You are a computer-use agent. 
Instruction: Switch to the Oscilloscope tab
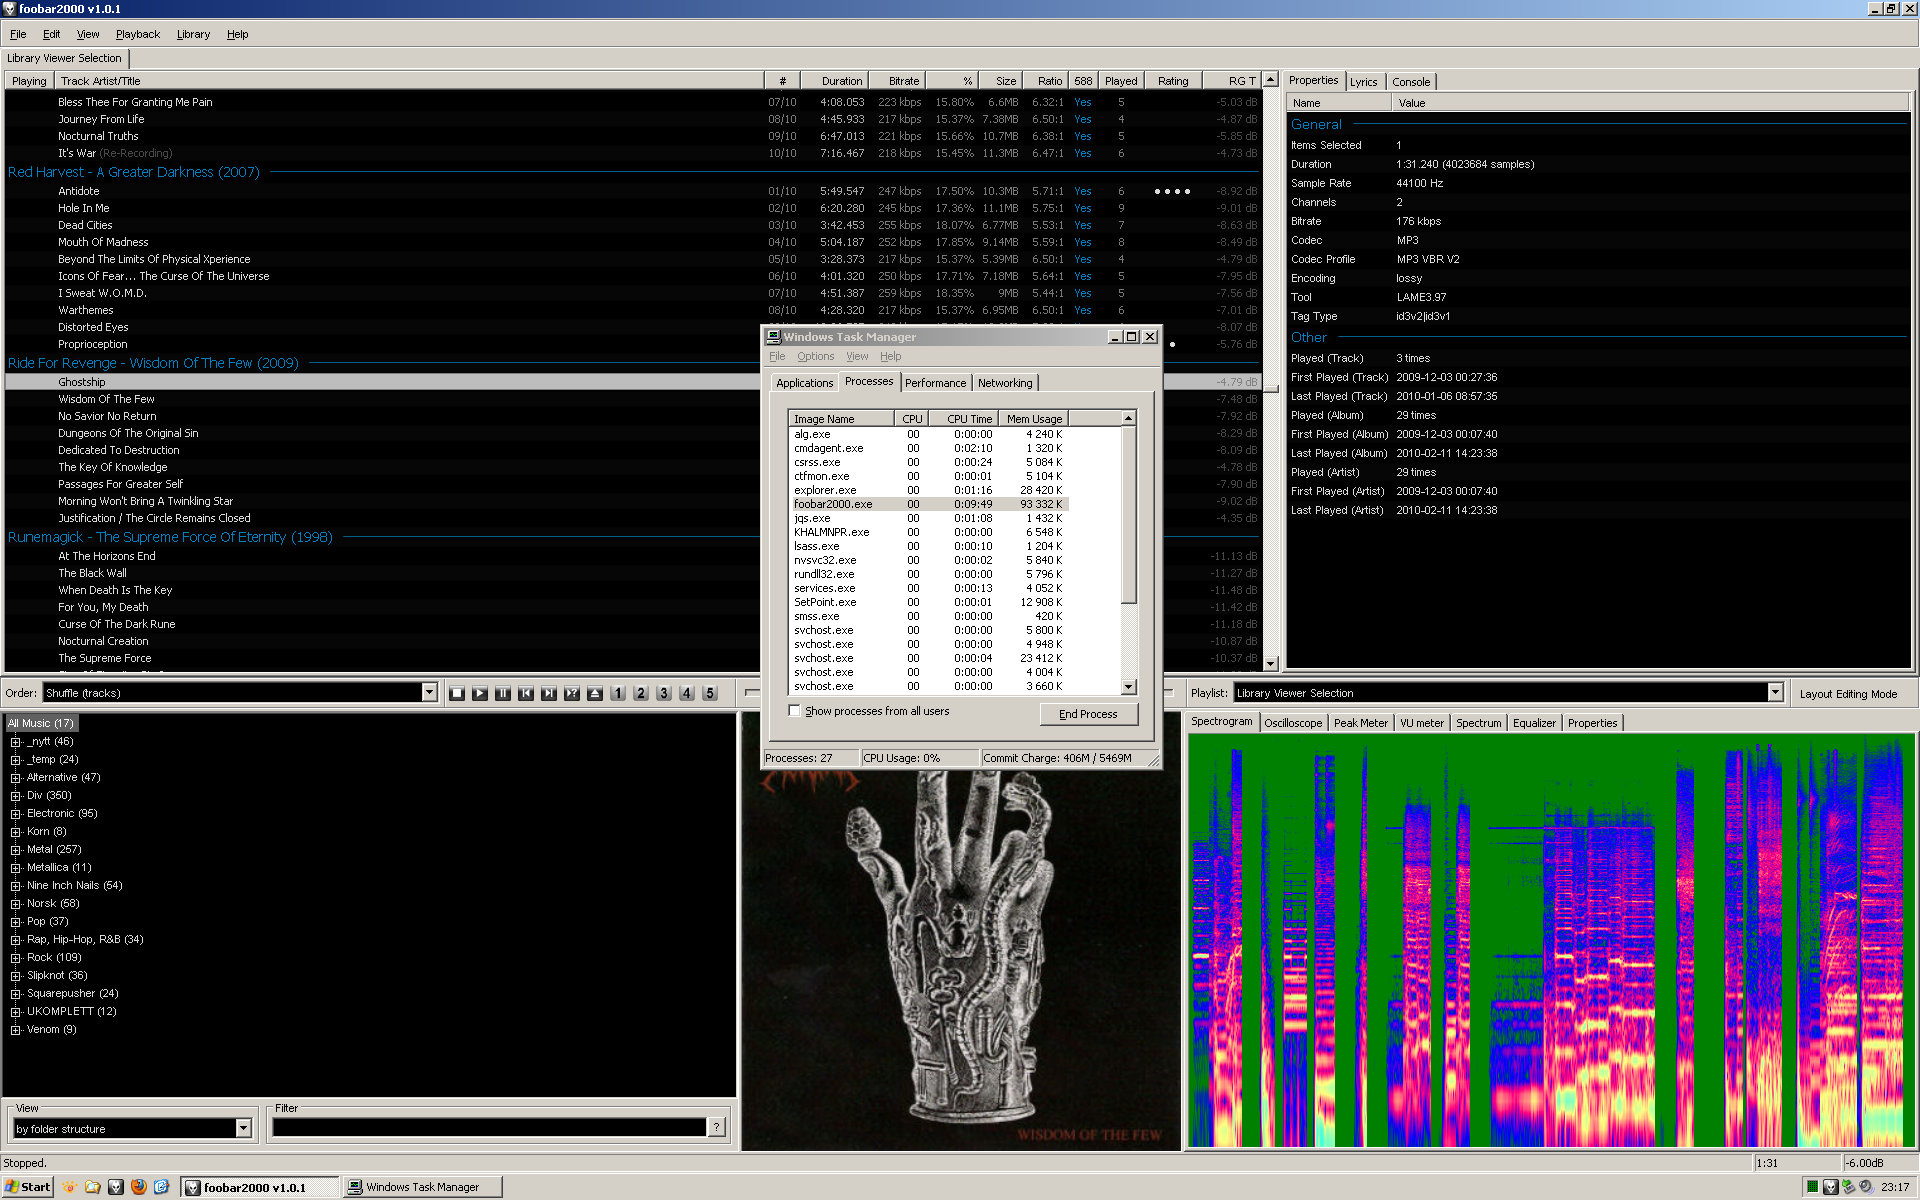[1293, 723]
